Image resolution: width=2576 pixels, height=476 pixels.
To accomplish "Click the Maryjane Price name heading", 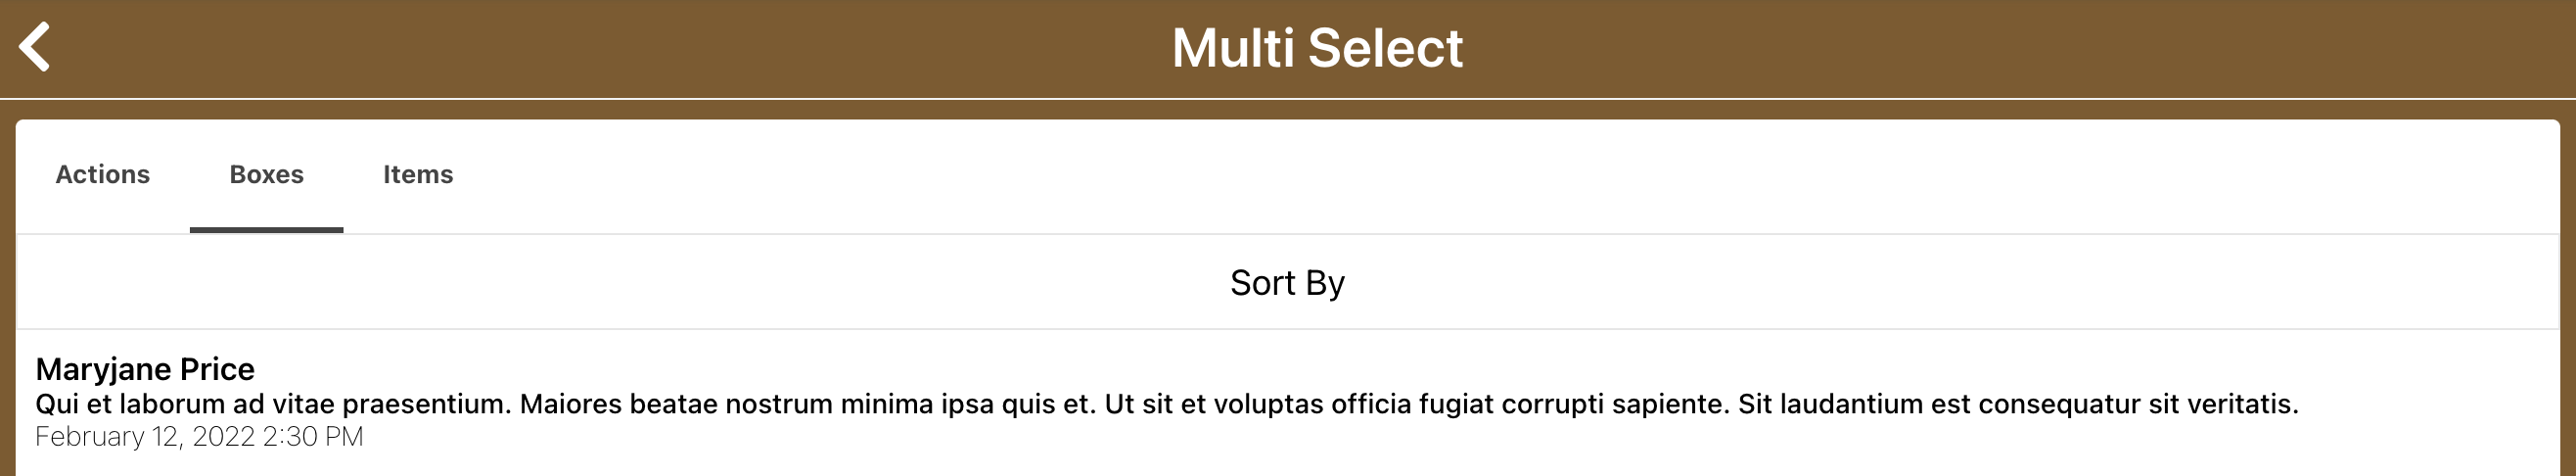I will (145, 369).
